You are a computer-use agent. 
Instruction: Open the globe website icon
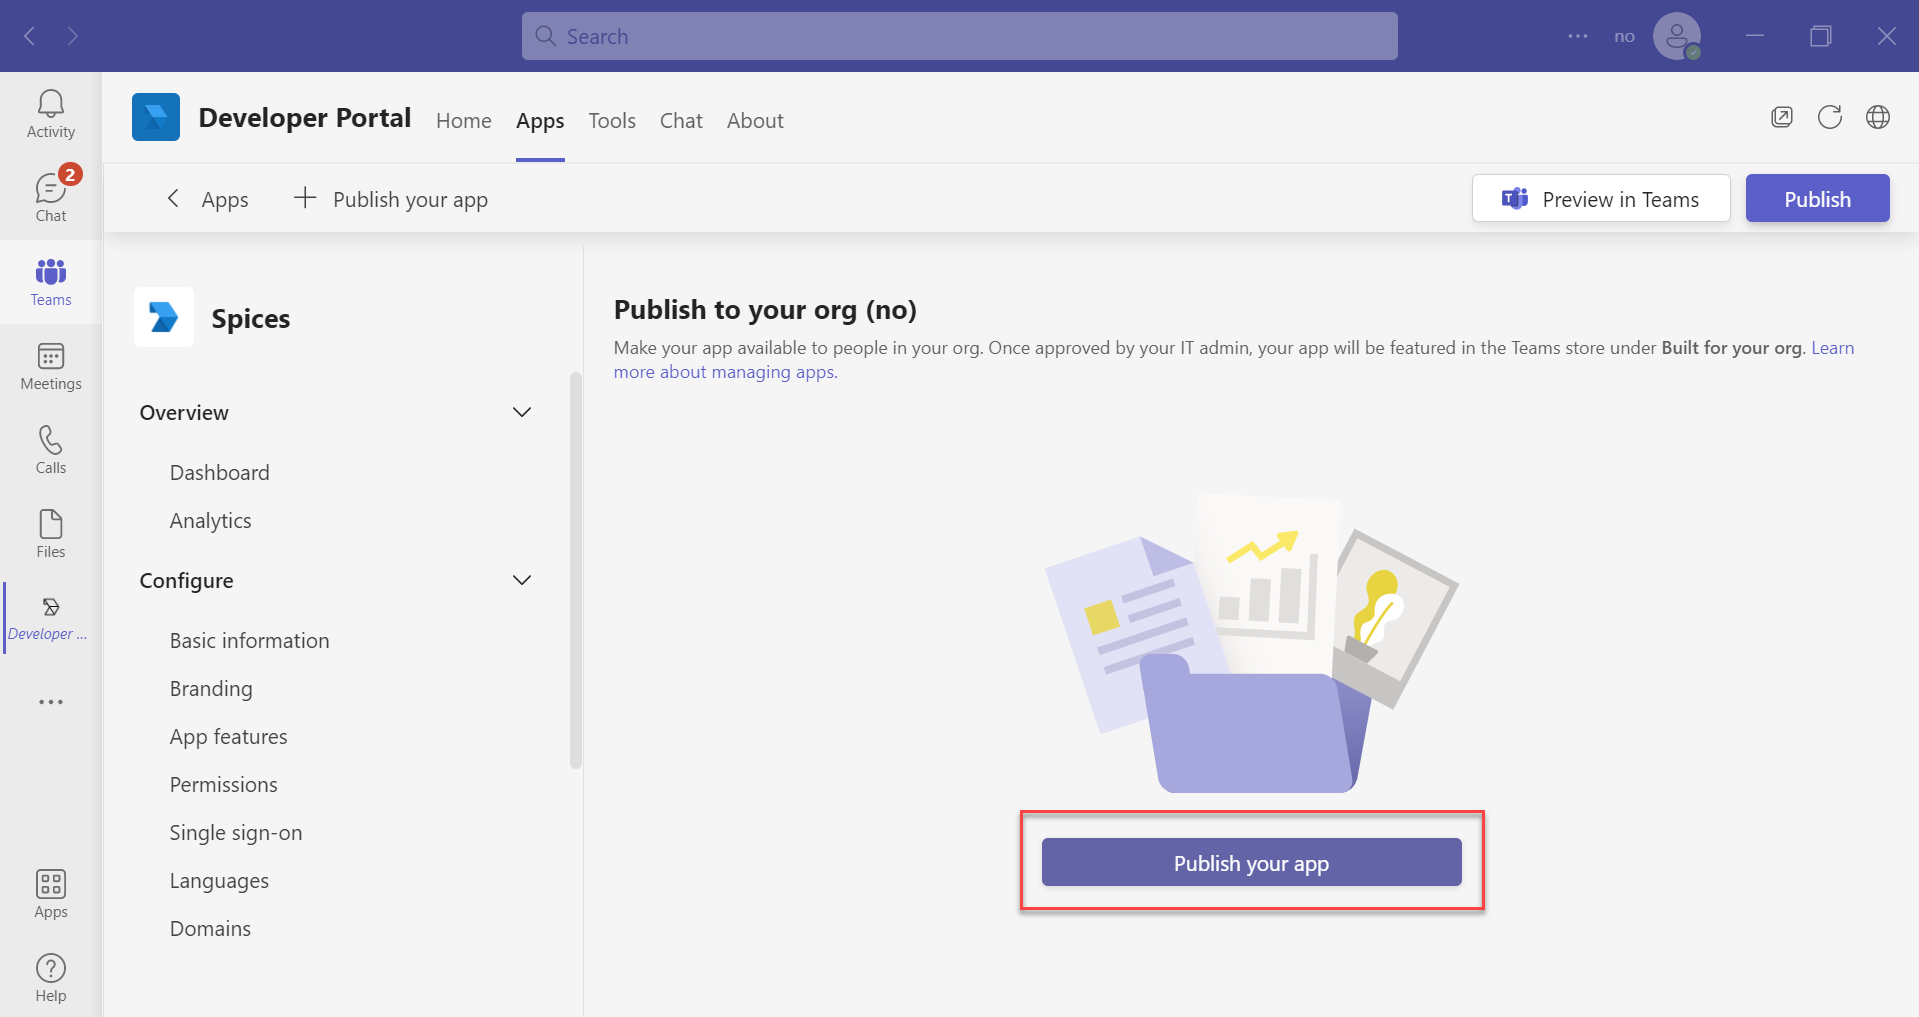coord(1878,117)
